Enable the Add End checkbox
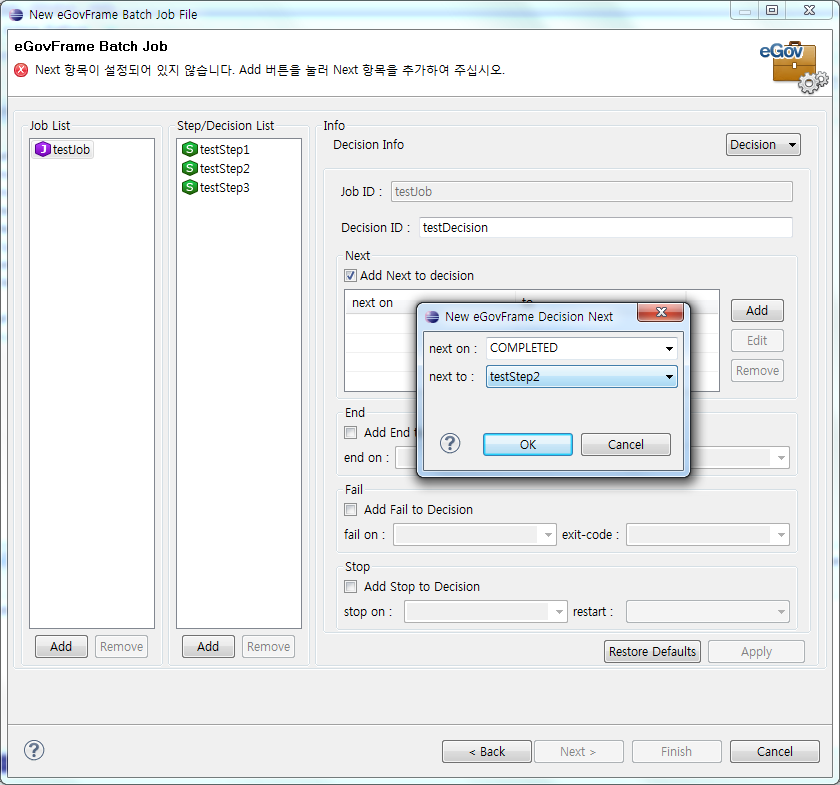This screenshot has width=840, height=785. (350, 432)
